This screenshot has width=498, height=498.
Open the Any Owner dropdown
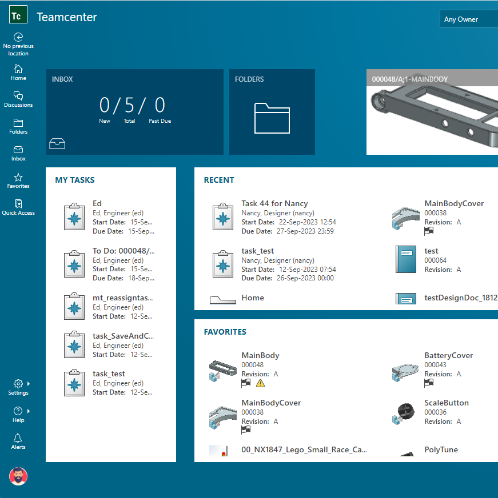pos(469,19)
